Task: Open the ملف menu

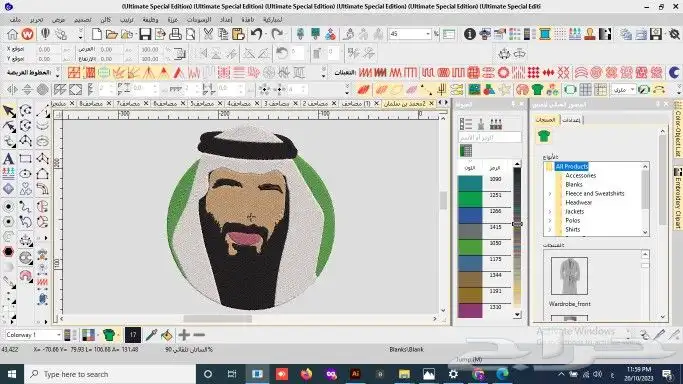Action: [15, 20]
